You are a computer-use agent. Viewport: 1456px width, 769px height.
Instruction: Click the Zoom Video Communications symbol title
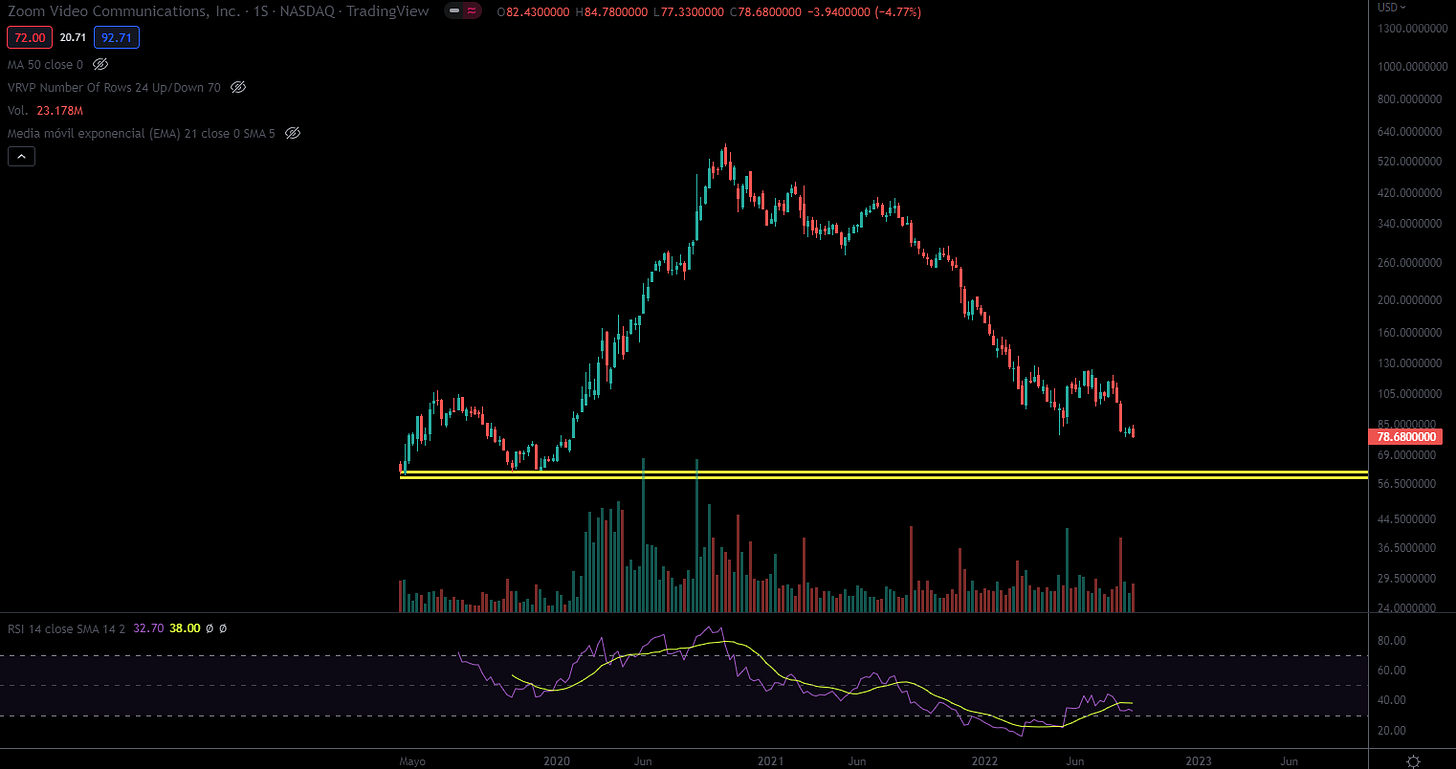[x=218, y=11]
